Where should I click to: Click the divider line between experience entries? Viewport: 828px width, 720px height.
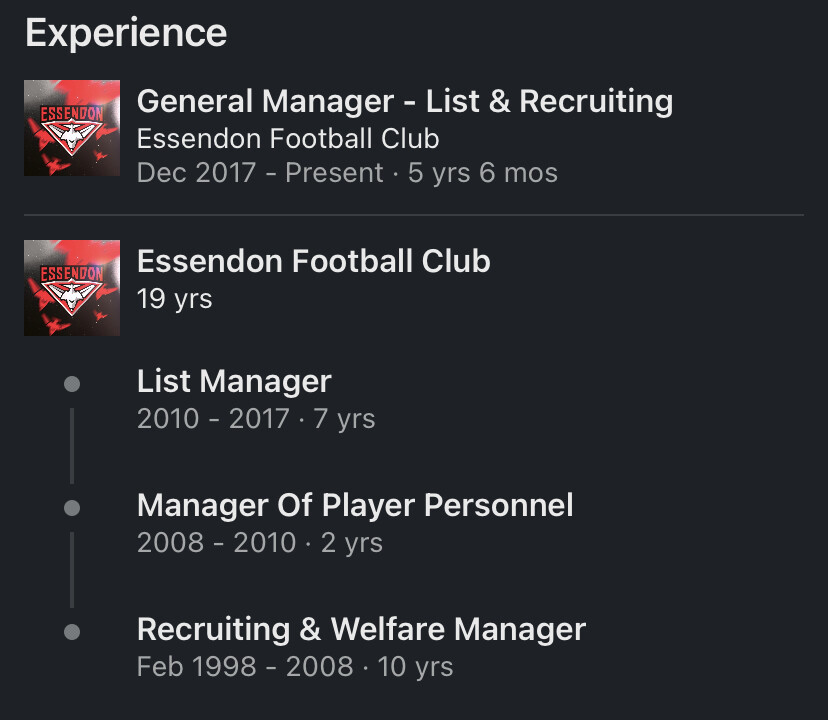[413, 215]
